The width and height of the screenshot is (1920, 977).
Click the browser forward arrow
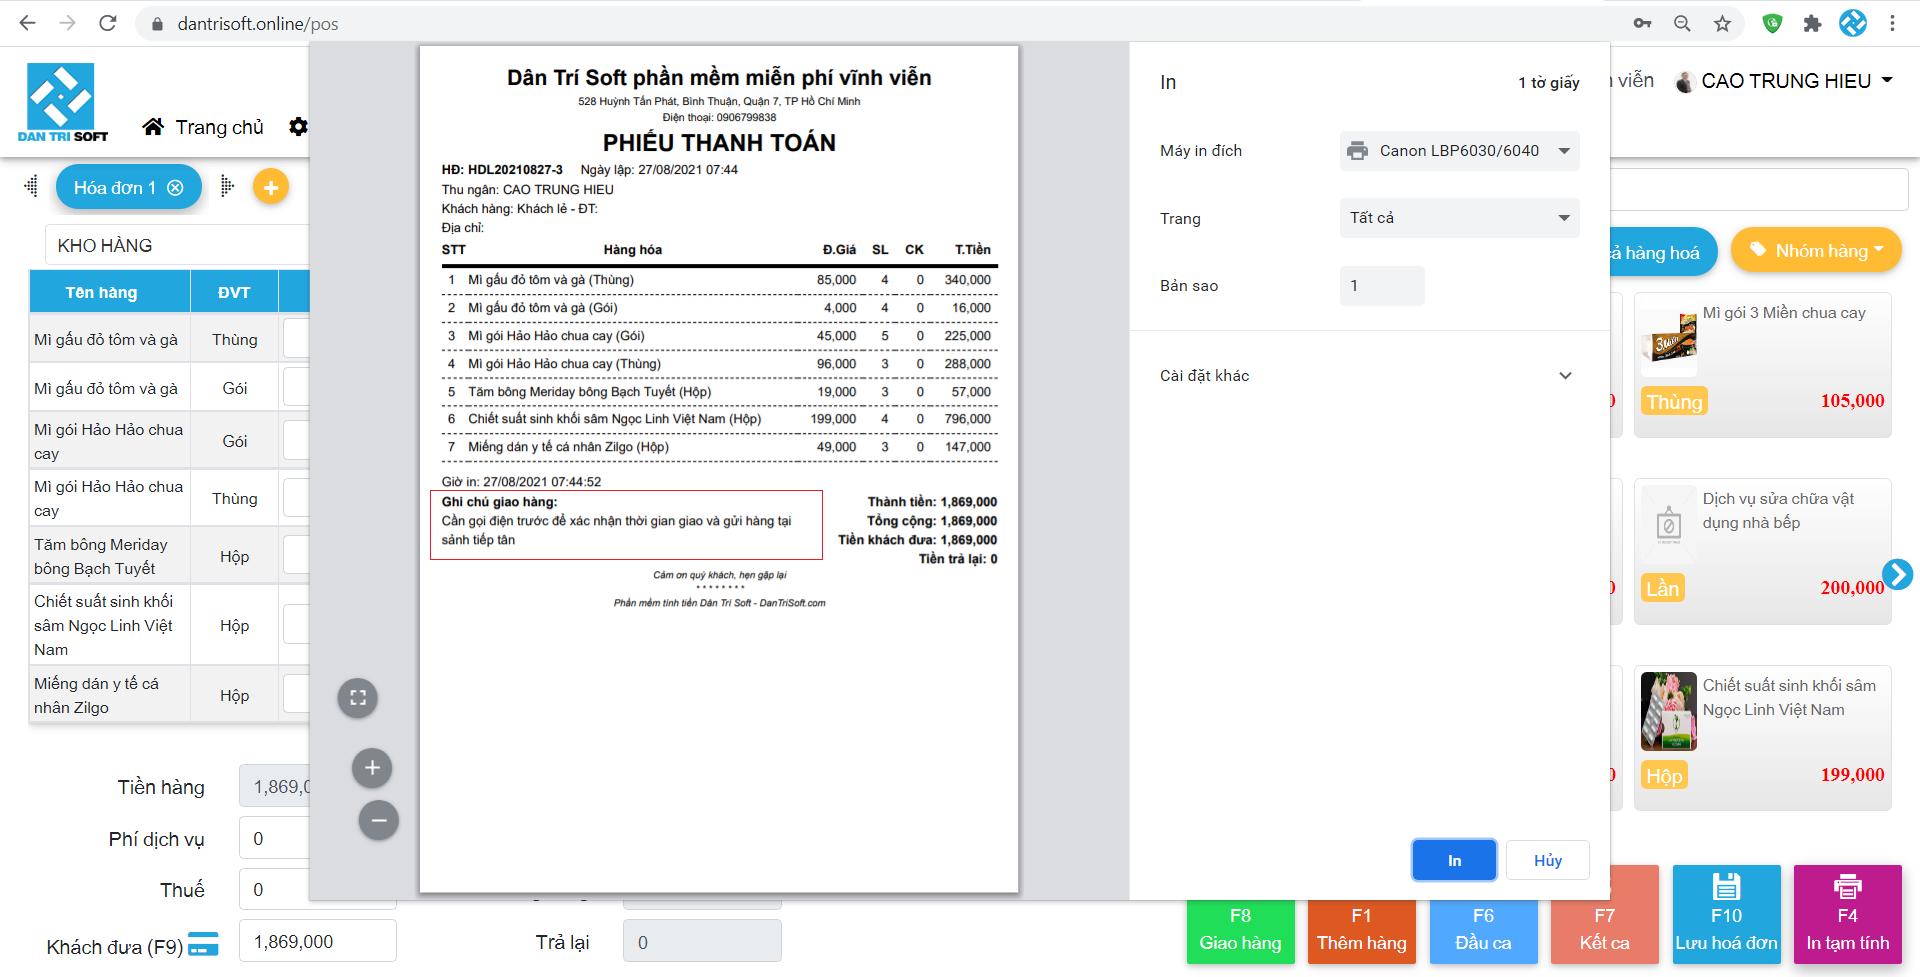[x=67, y=23]
